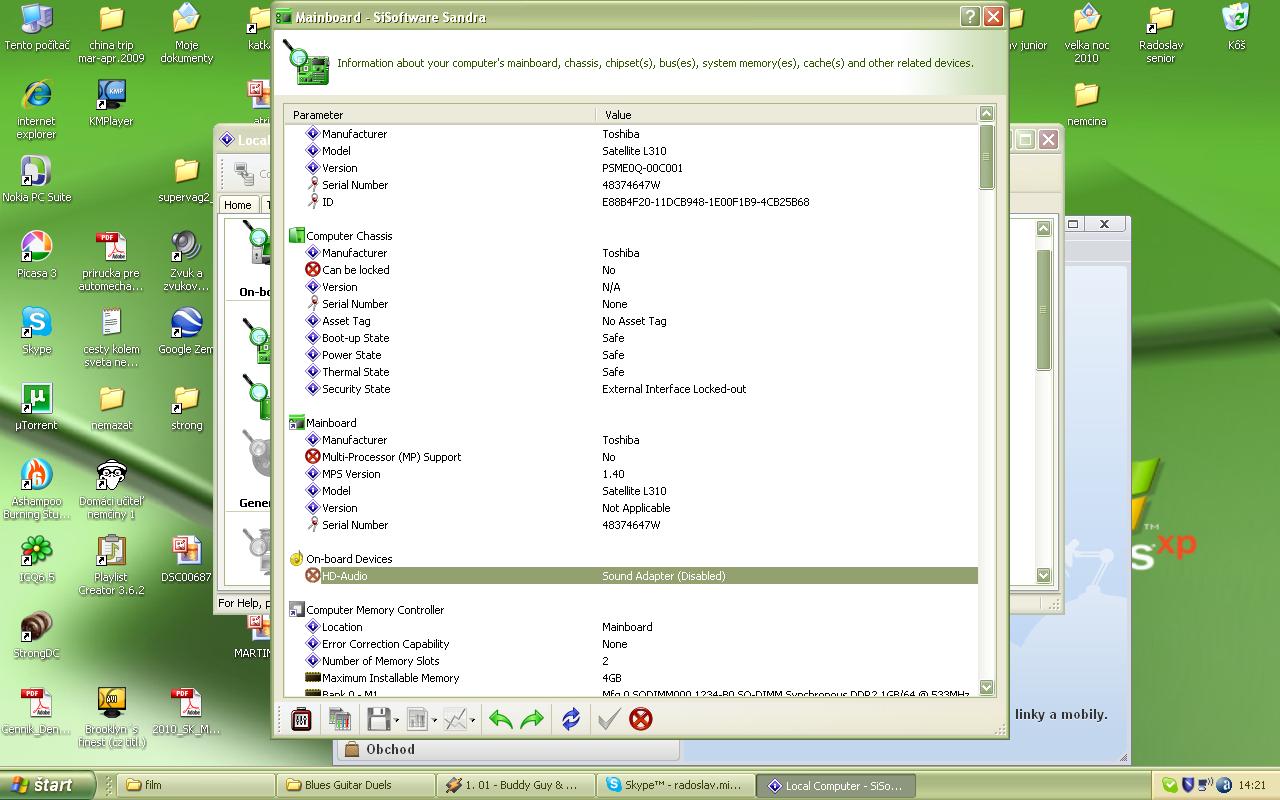Open the Ashampoo Burning Studio desktop shortcut

coord(37,490)
